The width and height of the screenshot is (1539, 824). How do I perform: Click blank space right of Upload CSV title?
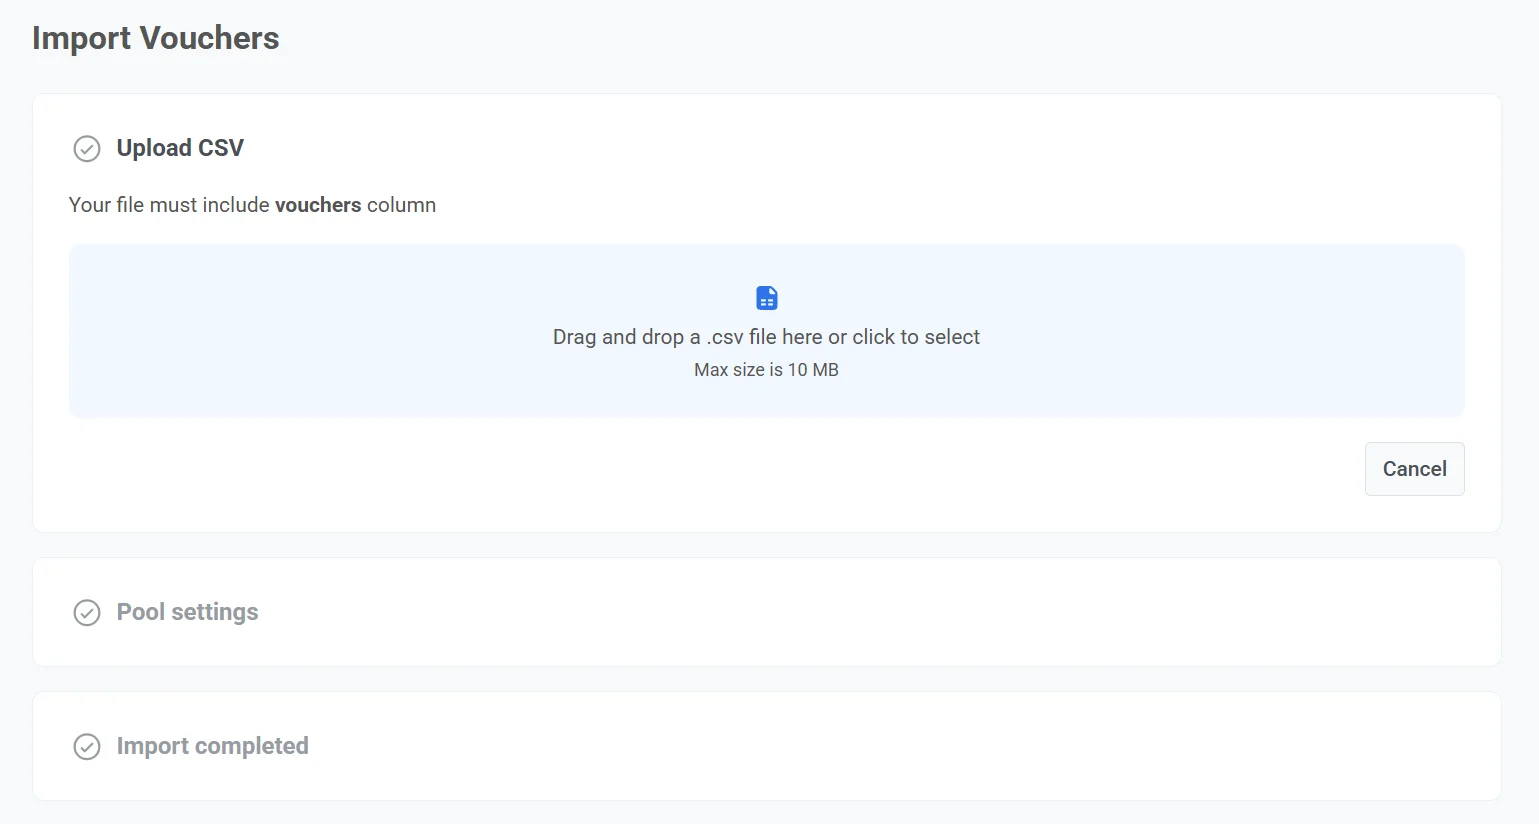[x=850, y=148]
